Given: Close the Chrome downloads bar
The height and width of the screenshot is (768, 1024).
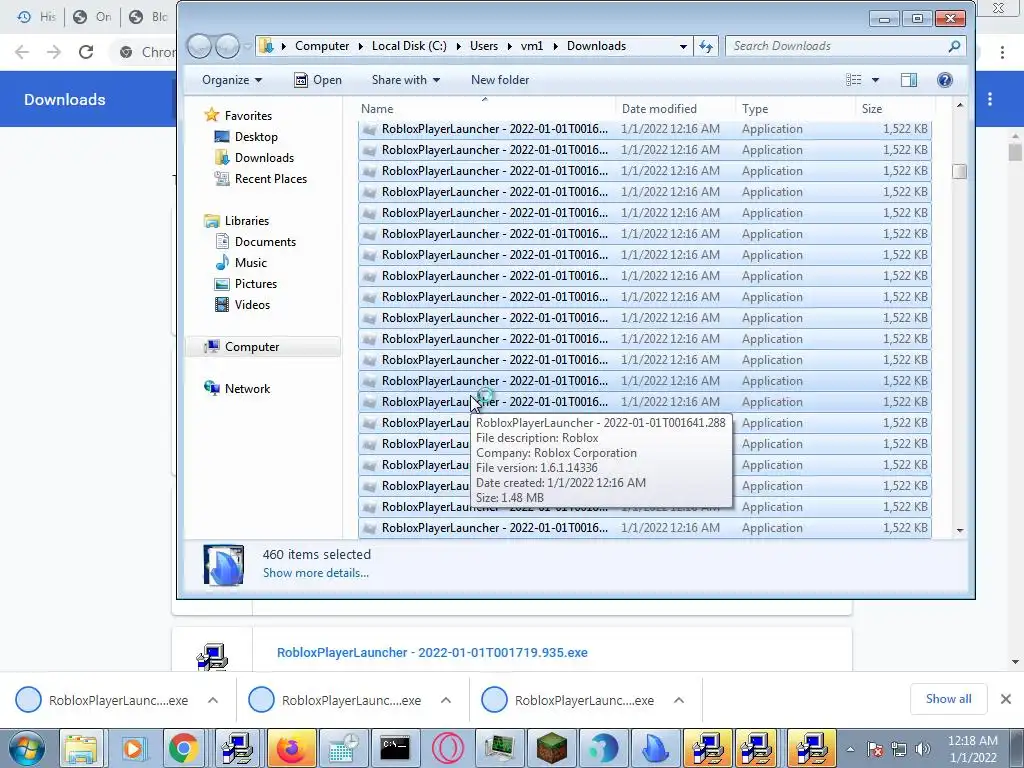Looking at the screenshot, I should click(x=1006, y=699).
